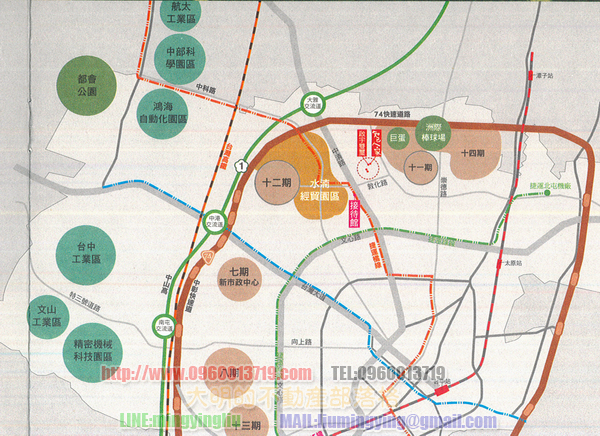This screenshot has height=436, width=600.
Task: Click the 鴻海自動化園區 circle
Action: [181, 103]
